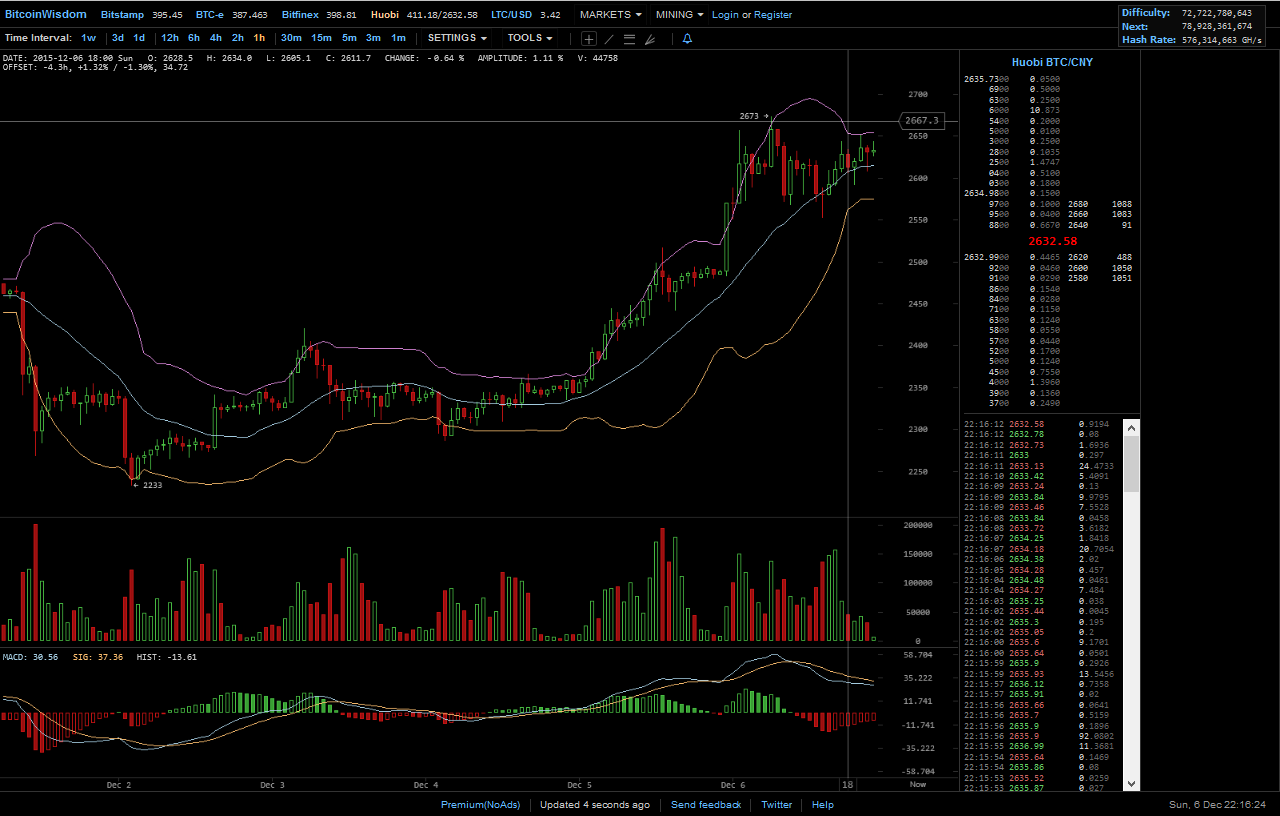Click the 'Sun, 6 Dec 22:16:24' clock
This screenshot has height=816, width=1280.
[x=1219, y=805]
